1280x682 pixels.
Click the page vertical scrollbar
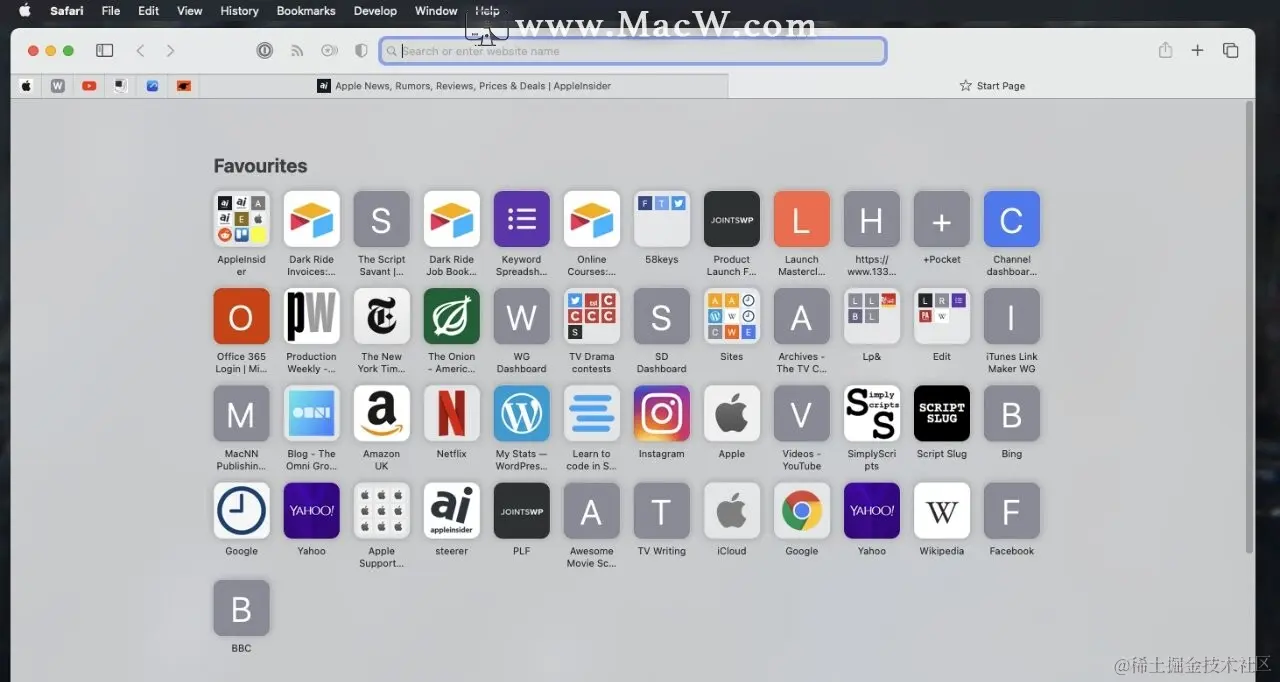[x=1248, y=326]
